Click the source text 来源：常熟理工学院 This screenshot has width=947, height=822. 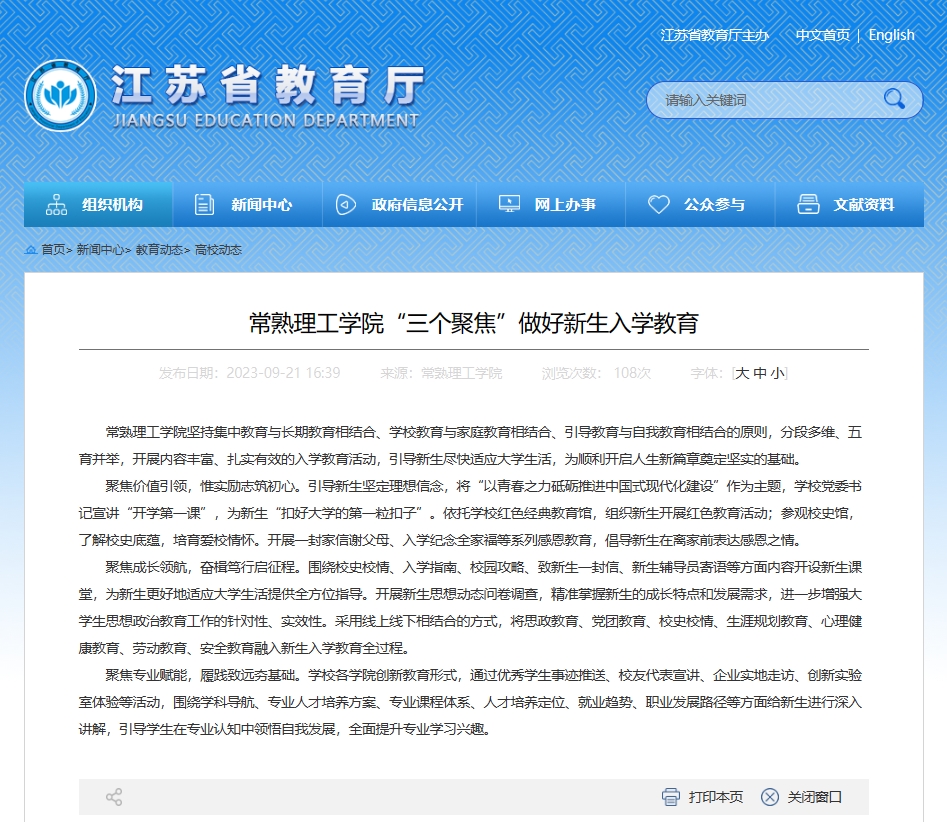coord(441,373)
